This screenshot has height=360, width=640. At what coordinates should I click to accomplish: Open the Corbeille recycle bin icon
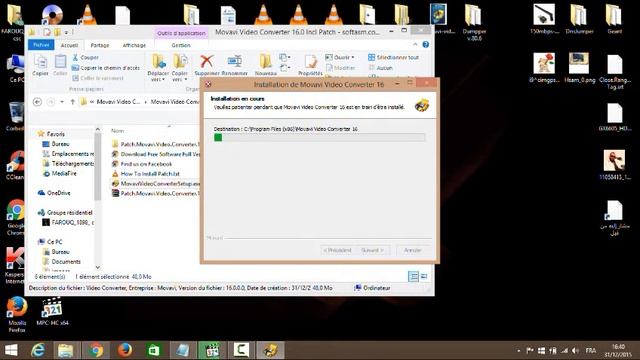pyautogui.click(x=16, y=116)
